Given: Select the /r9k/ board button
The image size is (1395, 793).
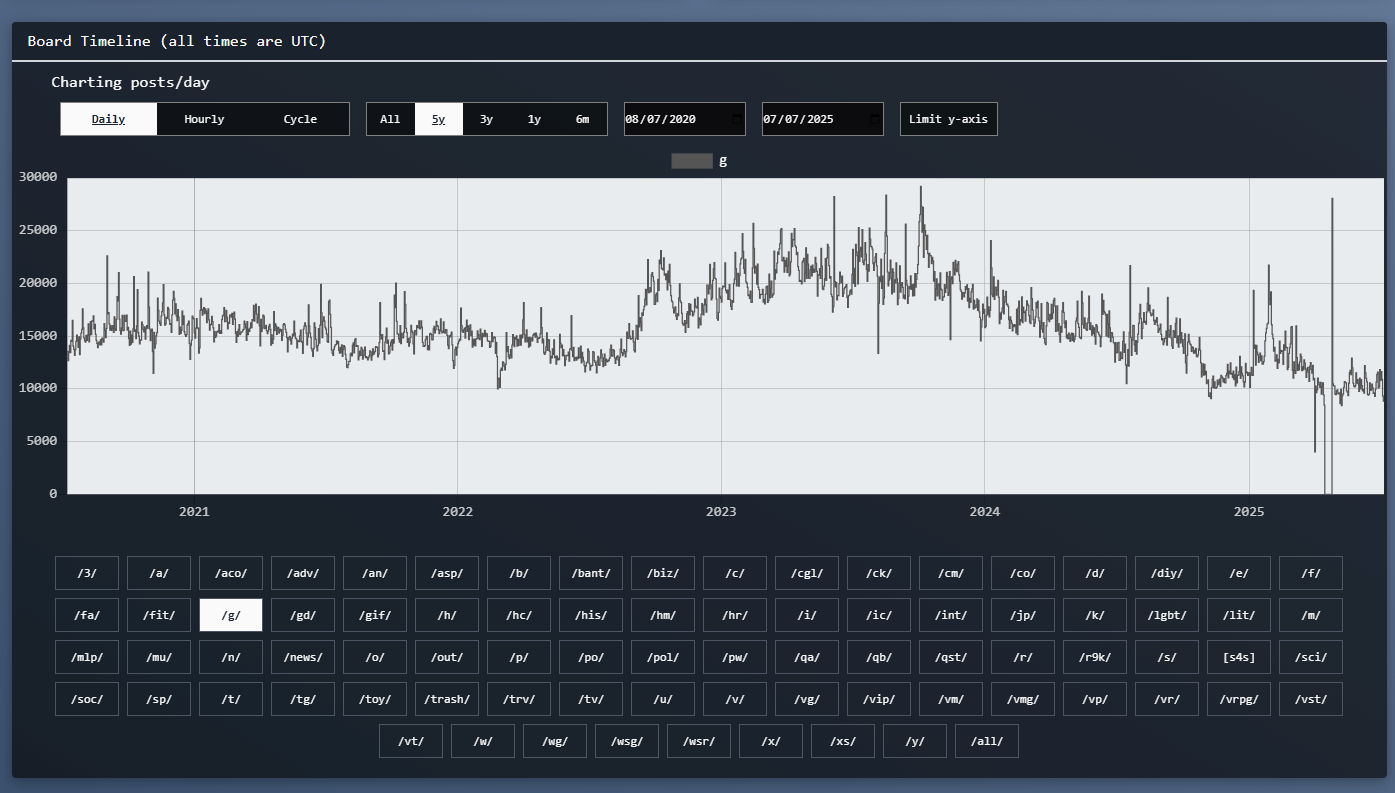Looking at the screenshot, I should click(1095, 657).
